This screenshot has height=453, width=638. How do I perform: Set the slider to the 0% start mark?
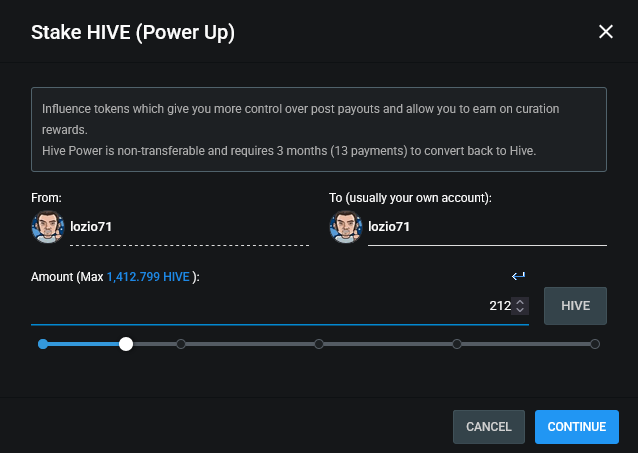click(x=43, y=344)
